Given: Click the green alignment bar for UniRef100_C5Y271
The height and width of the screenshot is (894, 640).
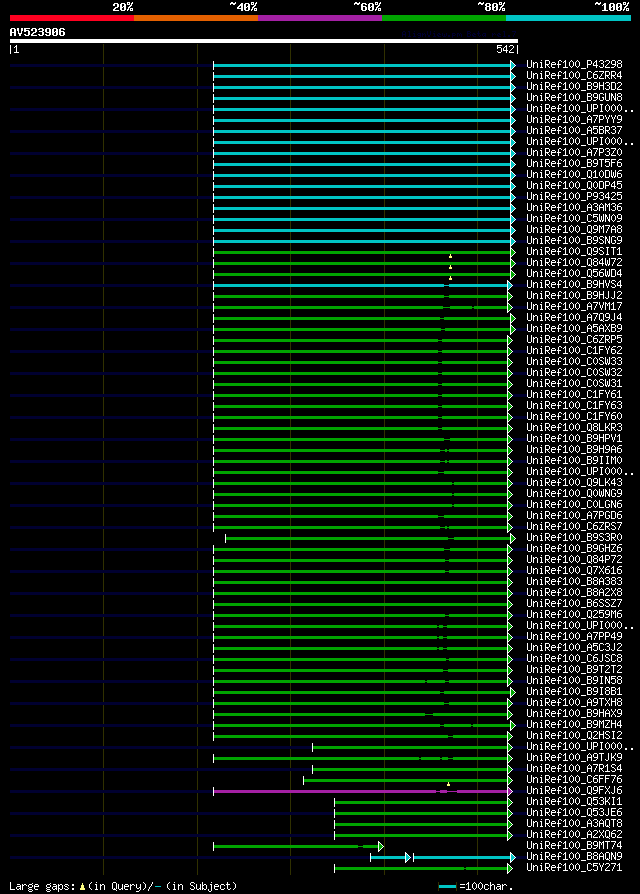Looking at the screenshot, I should coord(423,868).
